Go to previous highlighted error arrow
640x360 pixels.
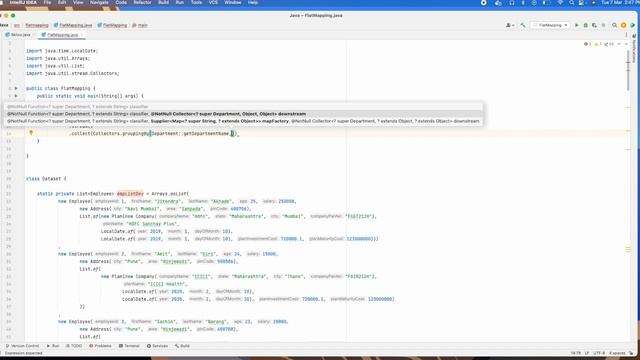(619, 44)
